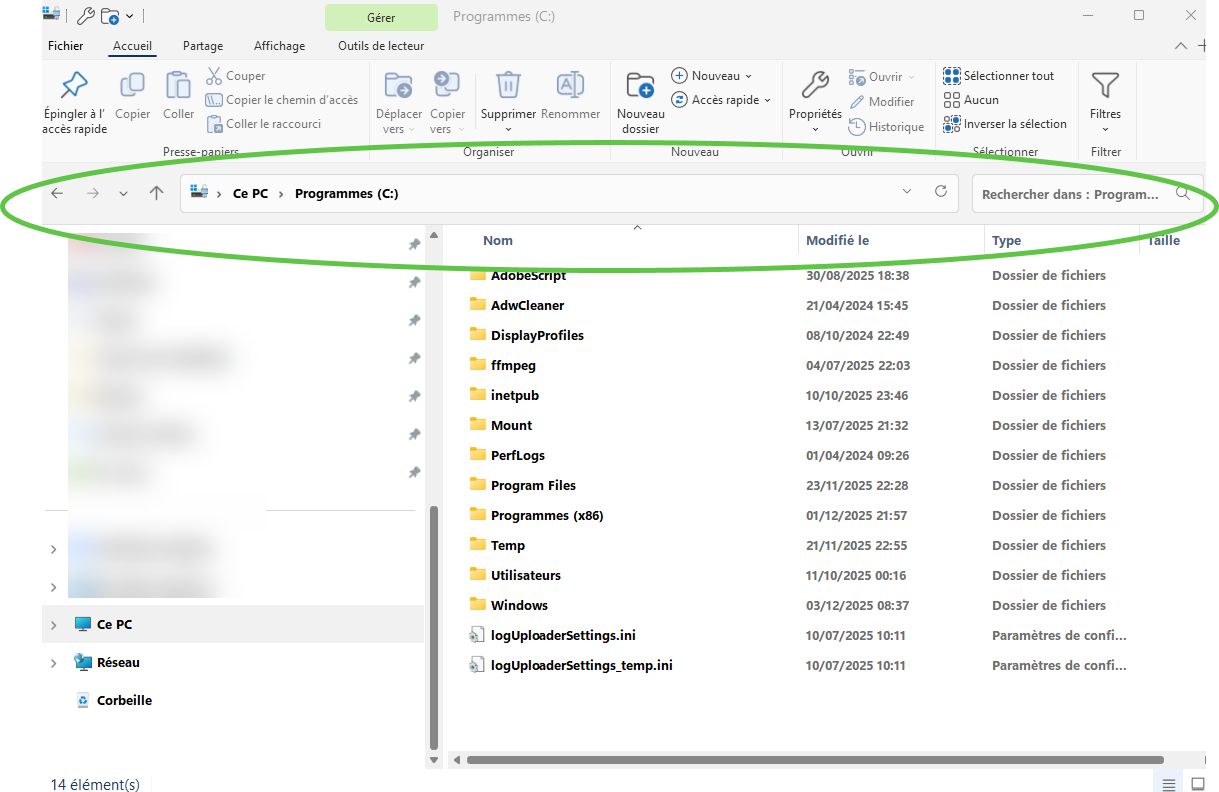
Task: Select the Program Files folder
Action: click(x=533, y=485)
